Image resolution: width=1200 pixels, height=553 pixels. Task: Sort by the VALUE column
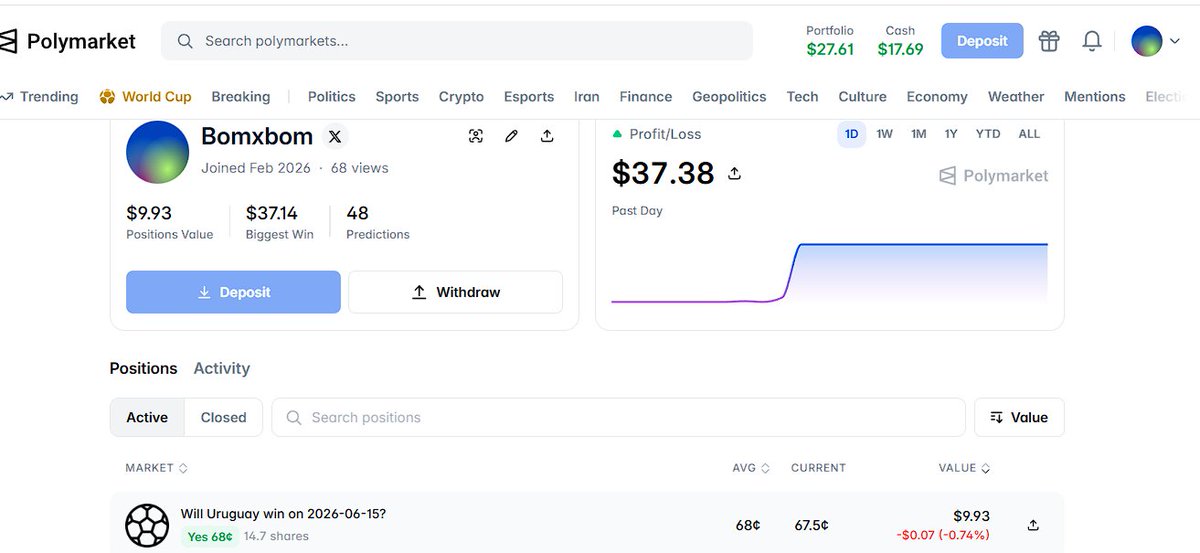click(964, 468)
